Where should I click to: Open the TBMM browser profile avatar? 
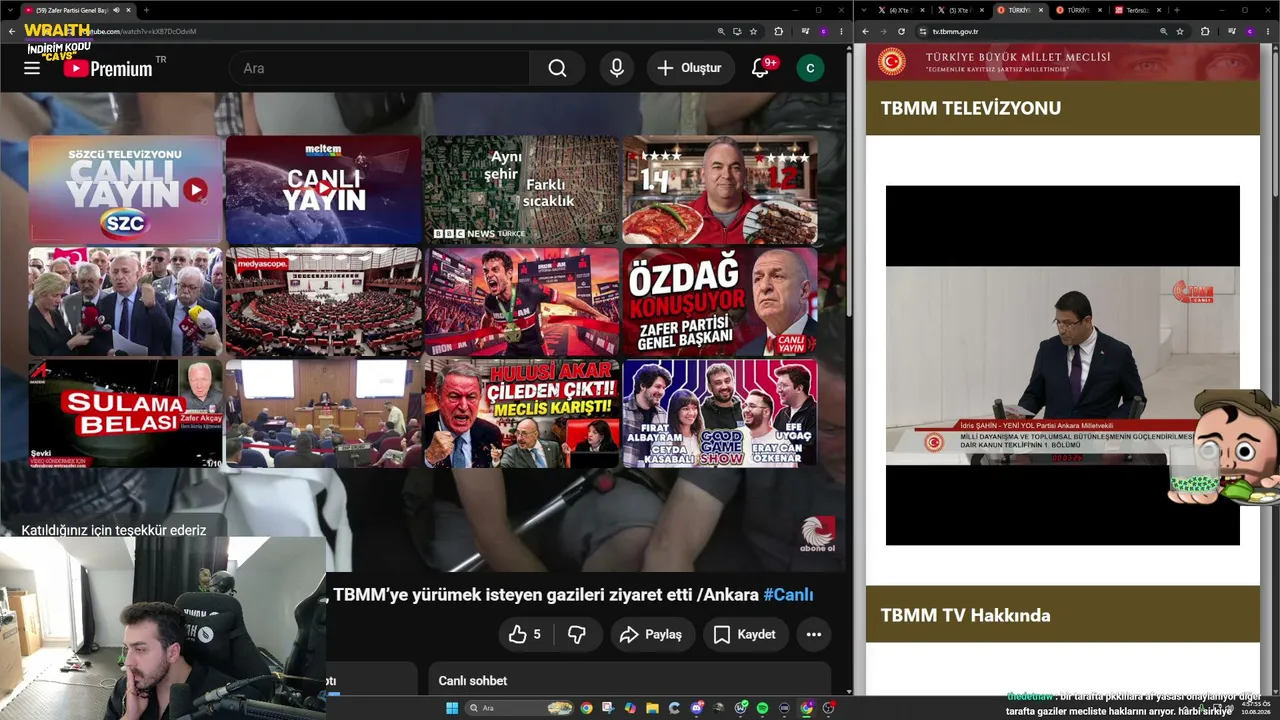pyautogui.click(x=1250, y=31)
